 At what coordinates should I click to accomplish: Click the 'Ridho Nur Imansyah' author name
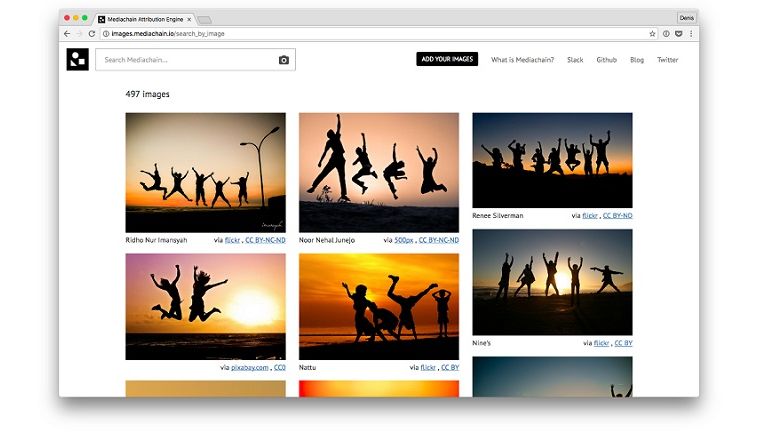point(156,240)
